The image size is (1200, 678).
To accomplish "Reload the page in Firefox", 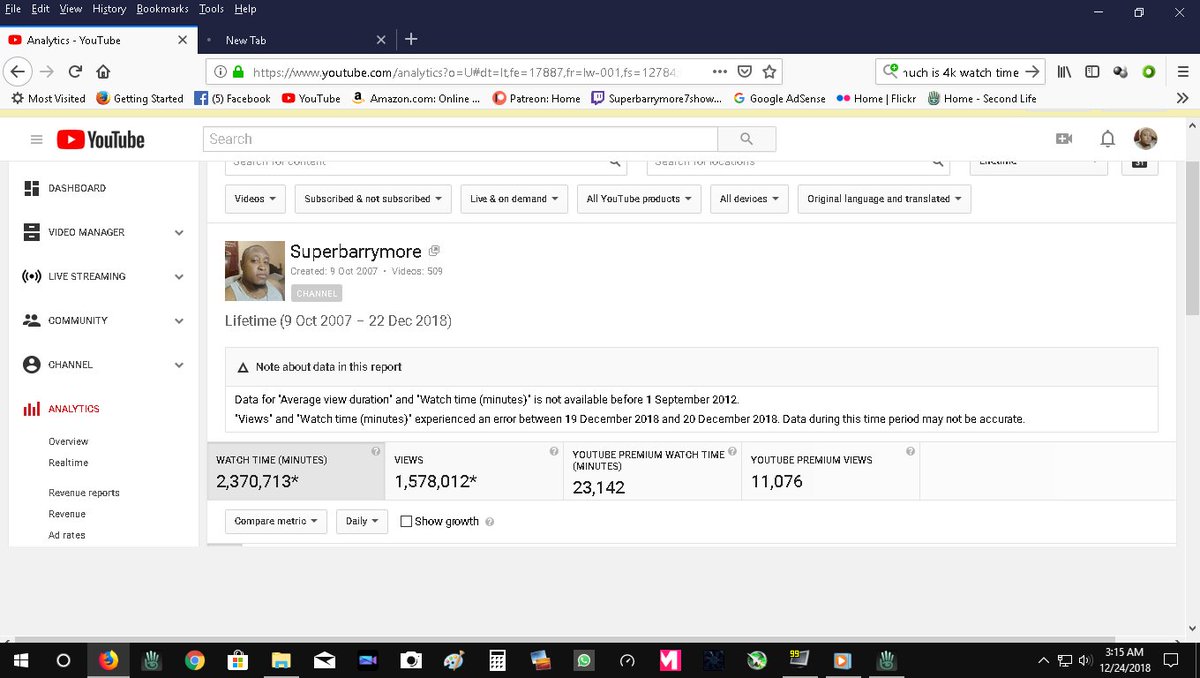I will click(75, 72).
